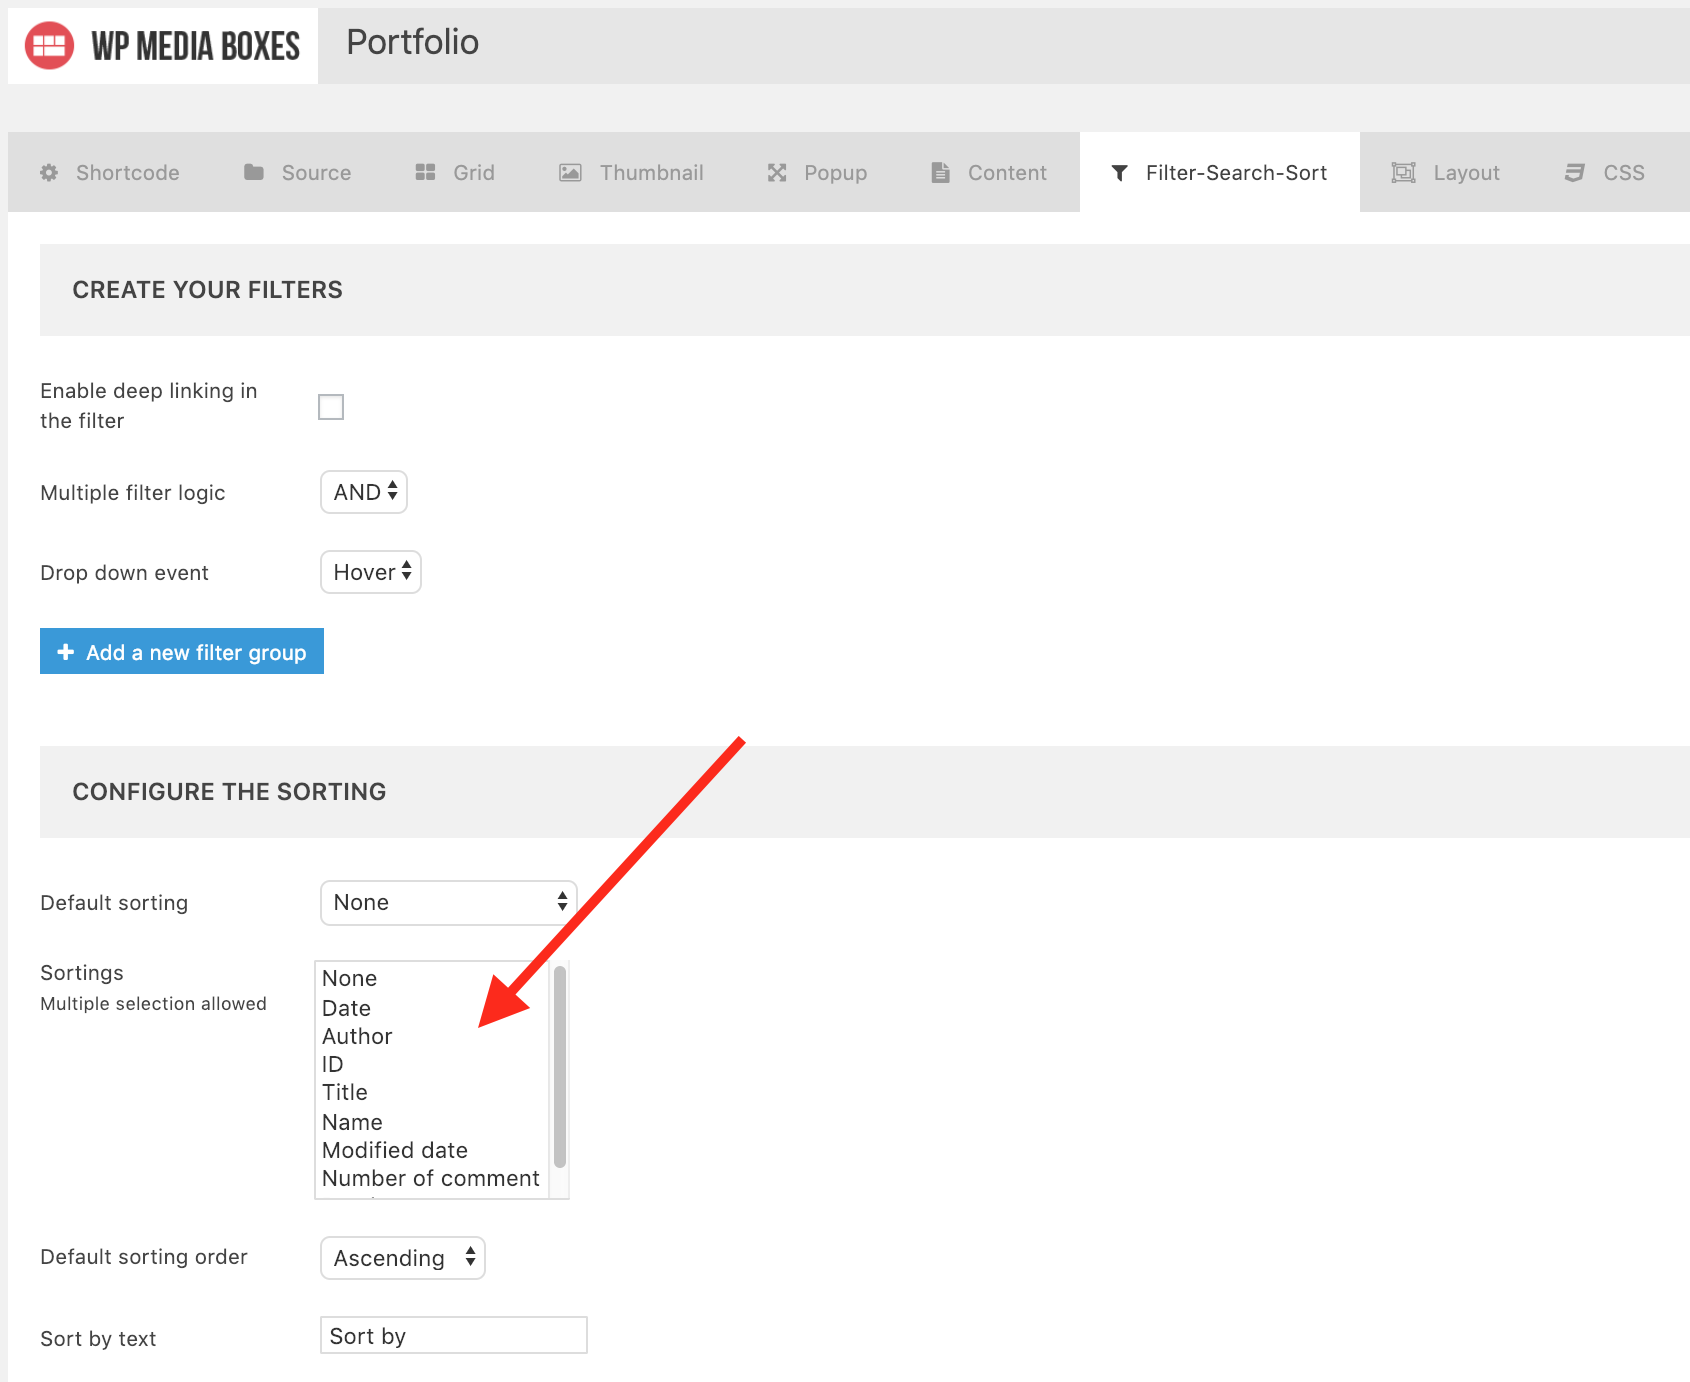Click the Sortings list scrollbar

click(560, 1067)
